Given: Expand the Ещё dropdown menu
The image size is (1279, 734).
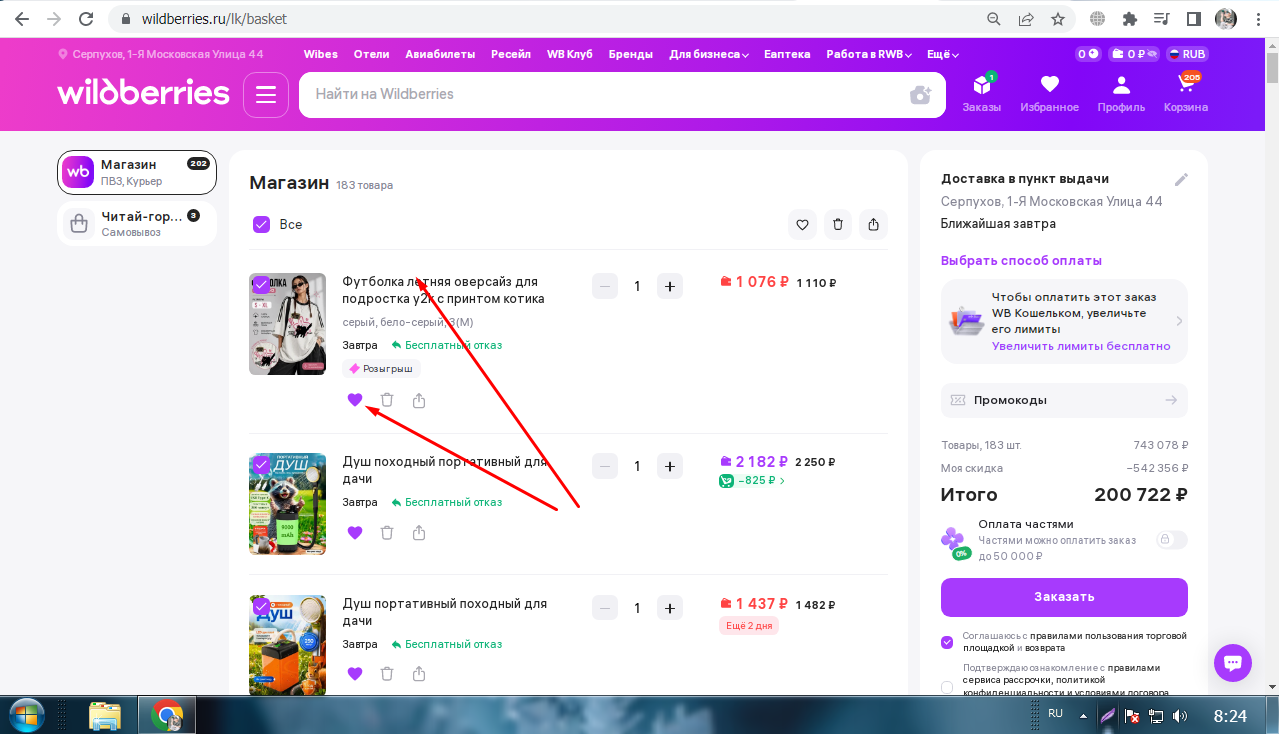Looking at the screenshot, I should pos(943,54).
